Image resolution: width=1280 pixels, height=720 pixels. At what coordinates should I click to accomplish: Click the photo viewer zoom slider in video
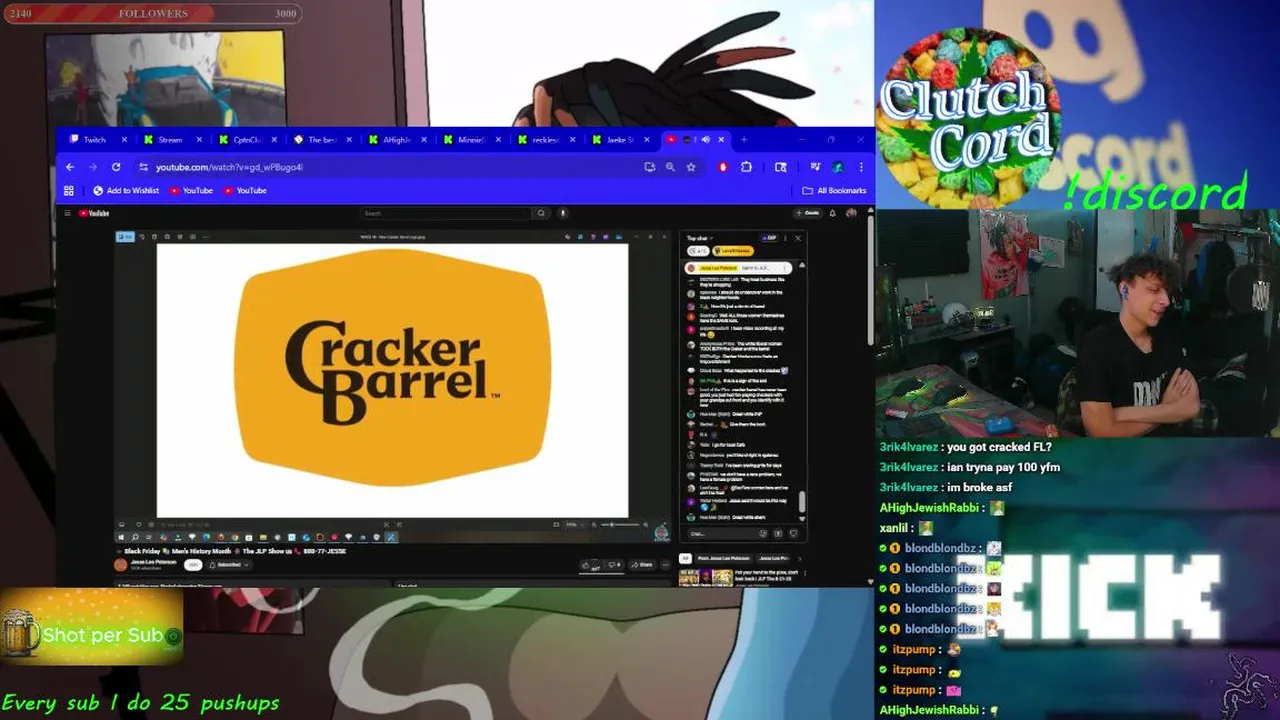click(618, 524)
